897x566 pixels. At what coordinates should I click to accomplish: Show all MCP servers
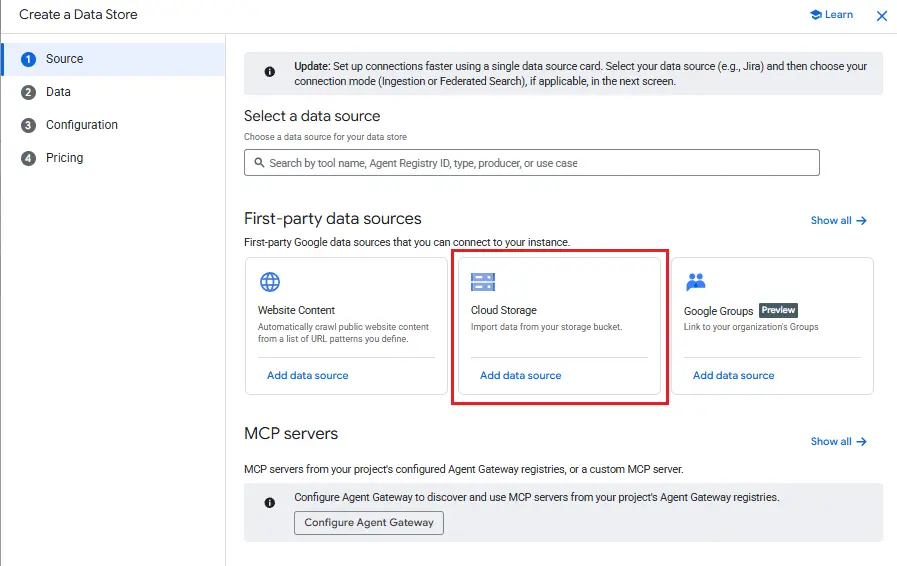[x=839, y=441]
